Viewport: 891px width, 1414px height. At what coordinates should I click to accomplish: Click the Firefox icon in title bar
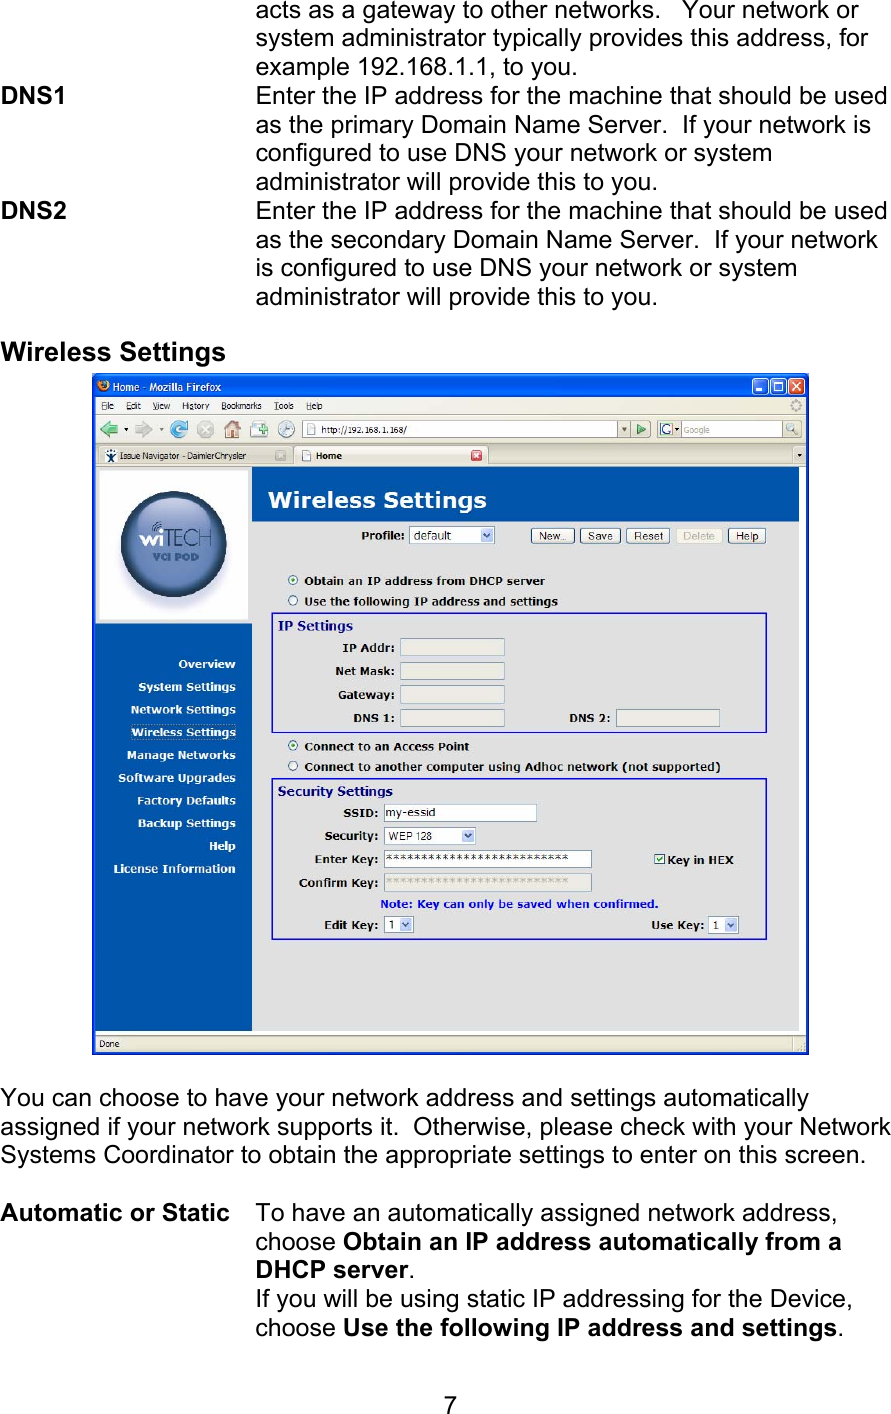point(103,386)
